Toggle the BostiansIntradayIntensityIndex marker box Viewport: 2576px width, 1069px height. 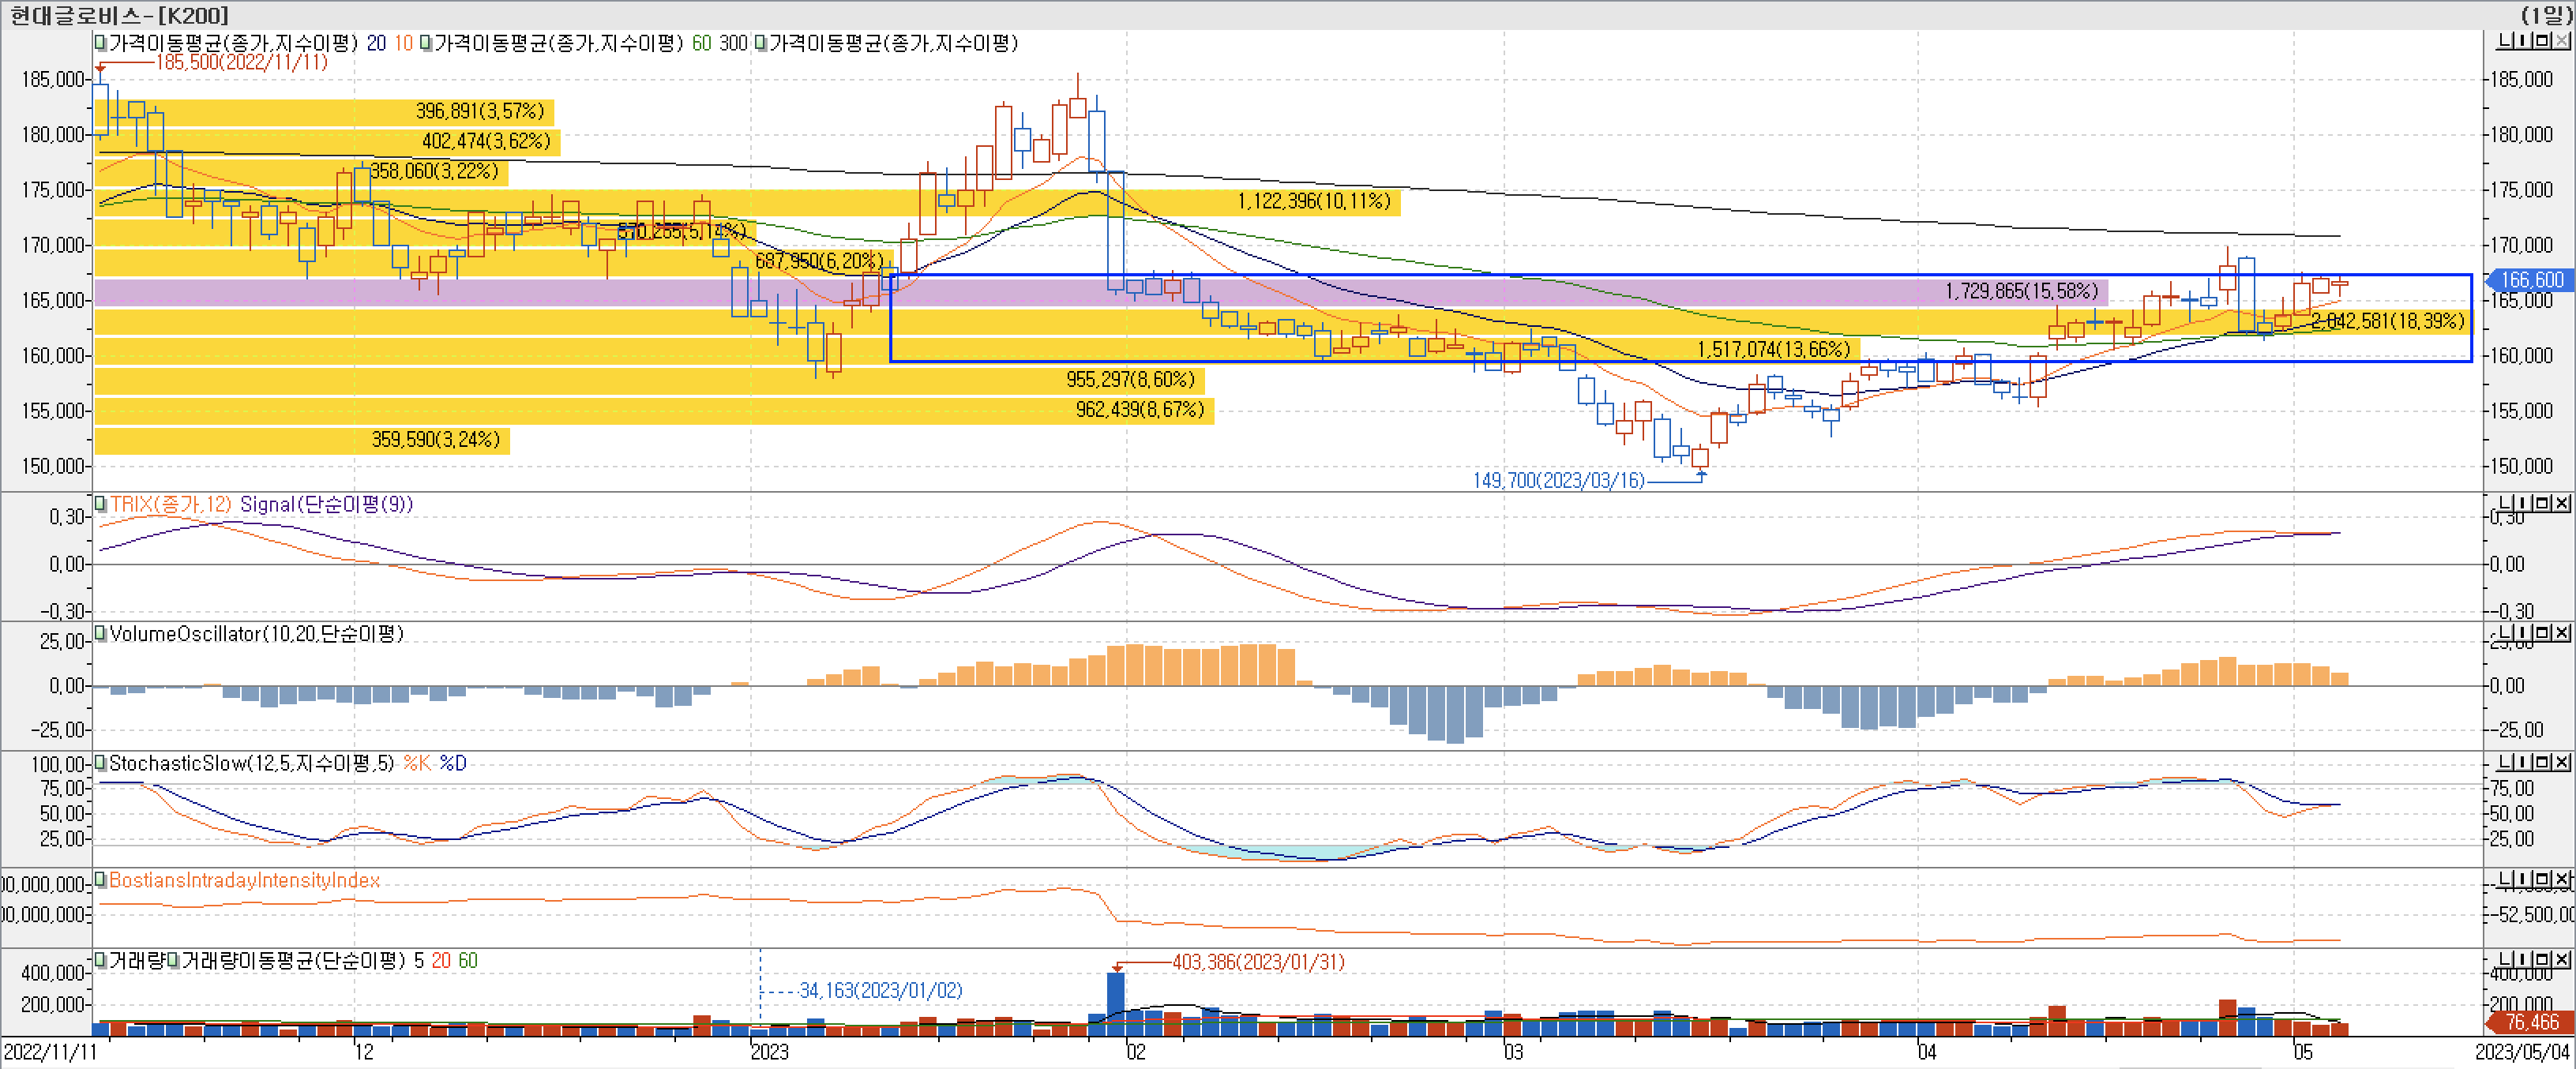click(x=100, y=880)
